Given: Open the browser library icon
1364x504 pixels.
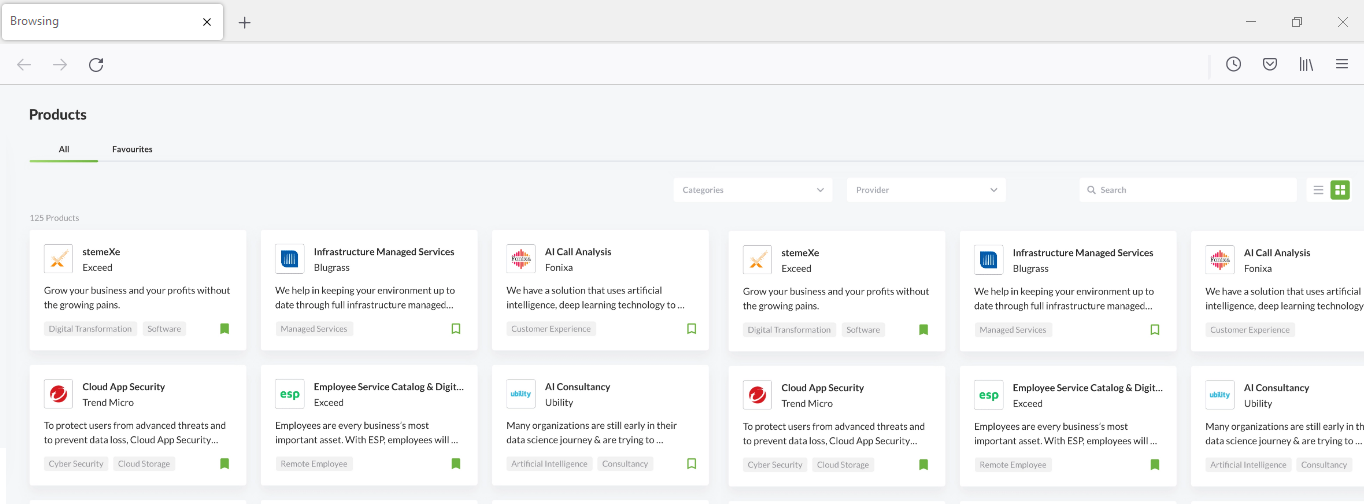Looking at the screenshot, I should [x=1305, y=64].
